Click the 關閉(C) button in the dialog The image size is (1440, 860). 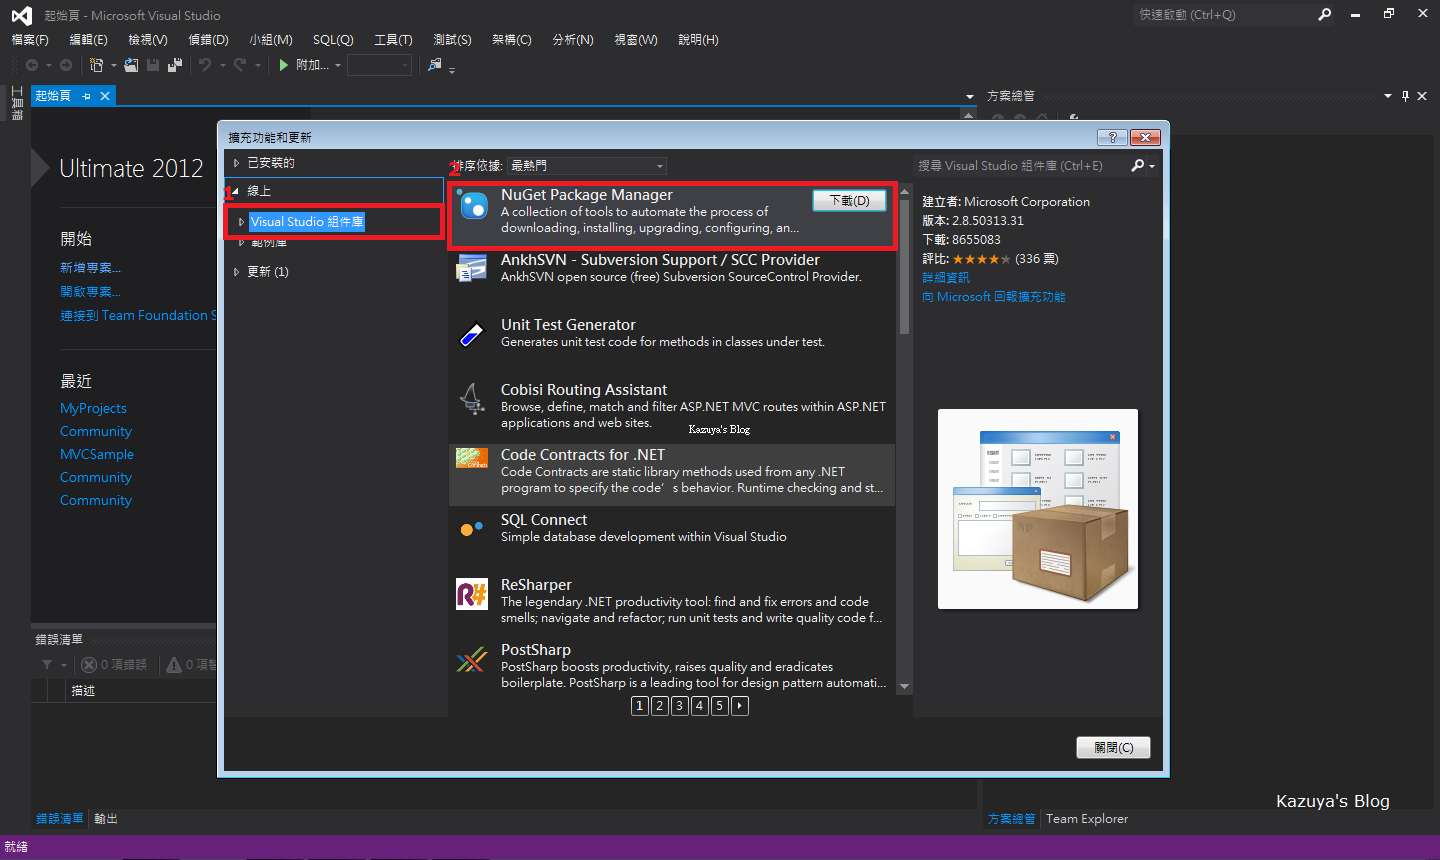(1114, 748)
